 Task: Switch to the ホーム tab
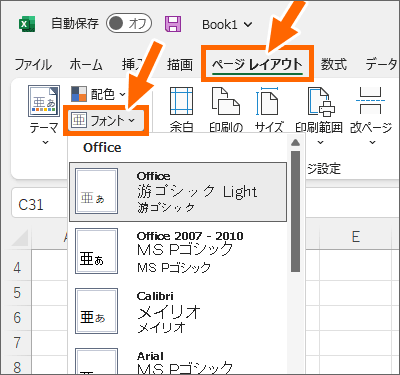[x=86, y=64]
